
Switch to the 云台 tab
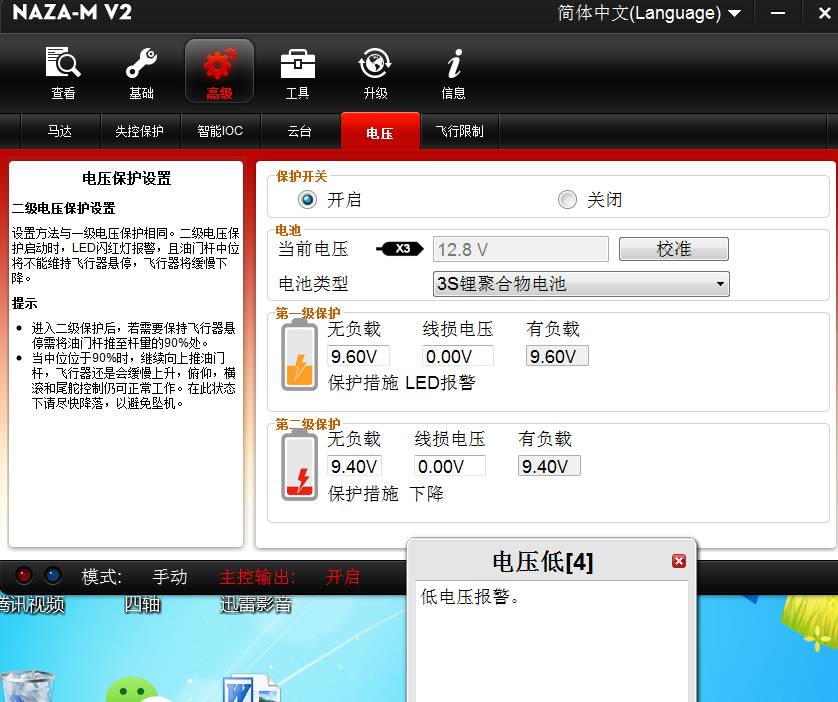(299, 131)
